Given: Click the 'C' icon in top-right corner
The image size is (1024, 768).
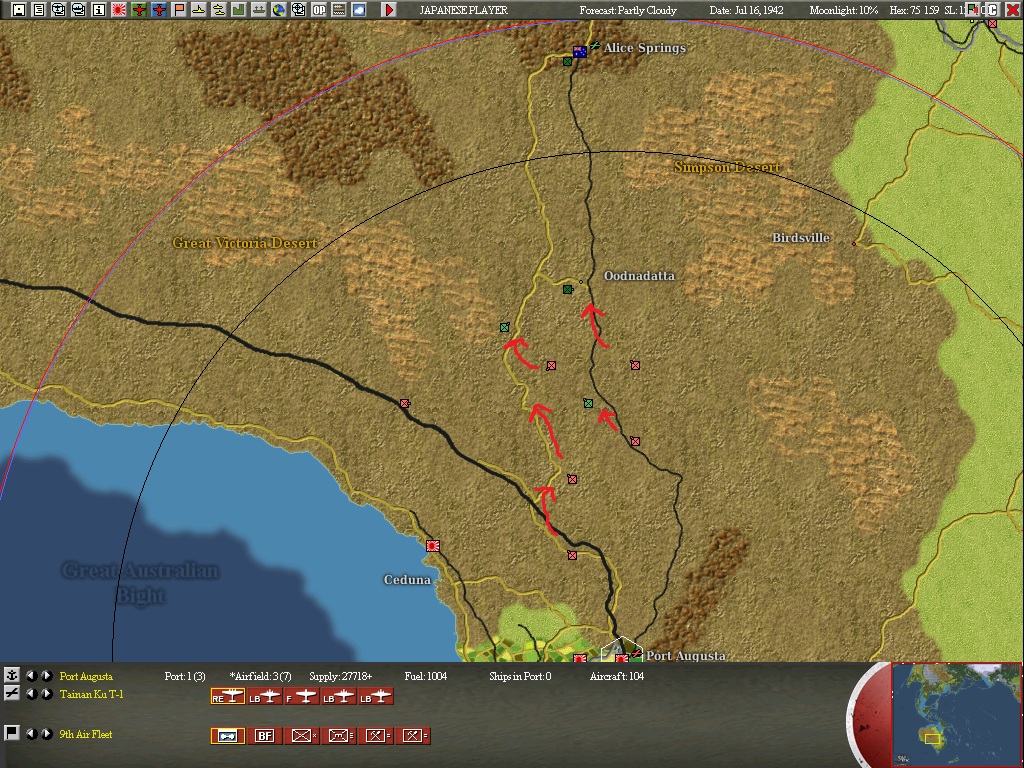Looking at the screenshot, I should pyautogui.click(x=991, y=10).
